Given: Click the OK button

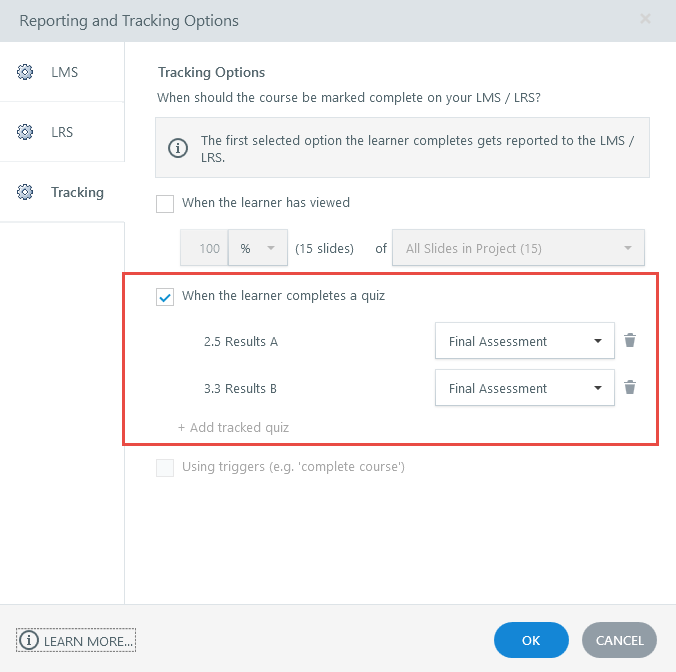Looking at the screenshot, I should coord(531,640).
